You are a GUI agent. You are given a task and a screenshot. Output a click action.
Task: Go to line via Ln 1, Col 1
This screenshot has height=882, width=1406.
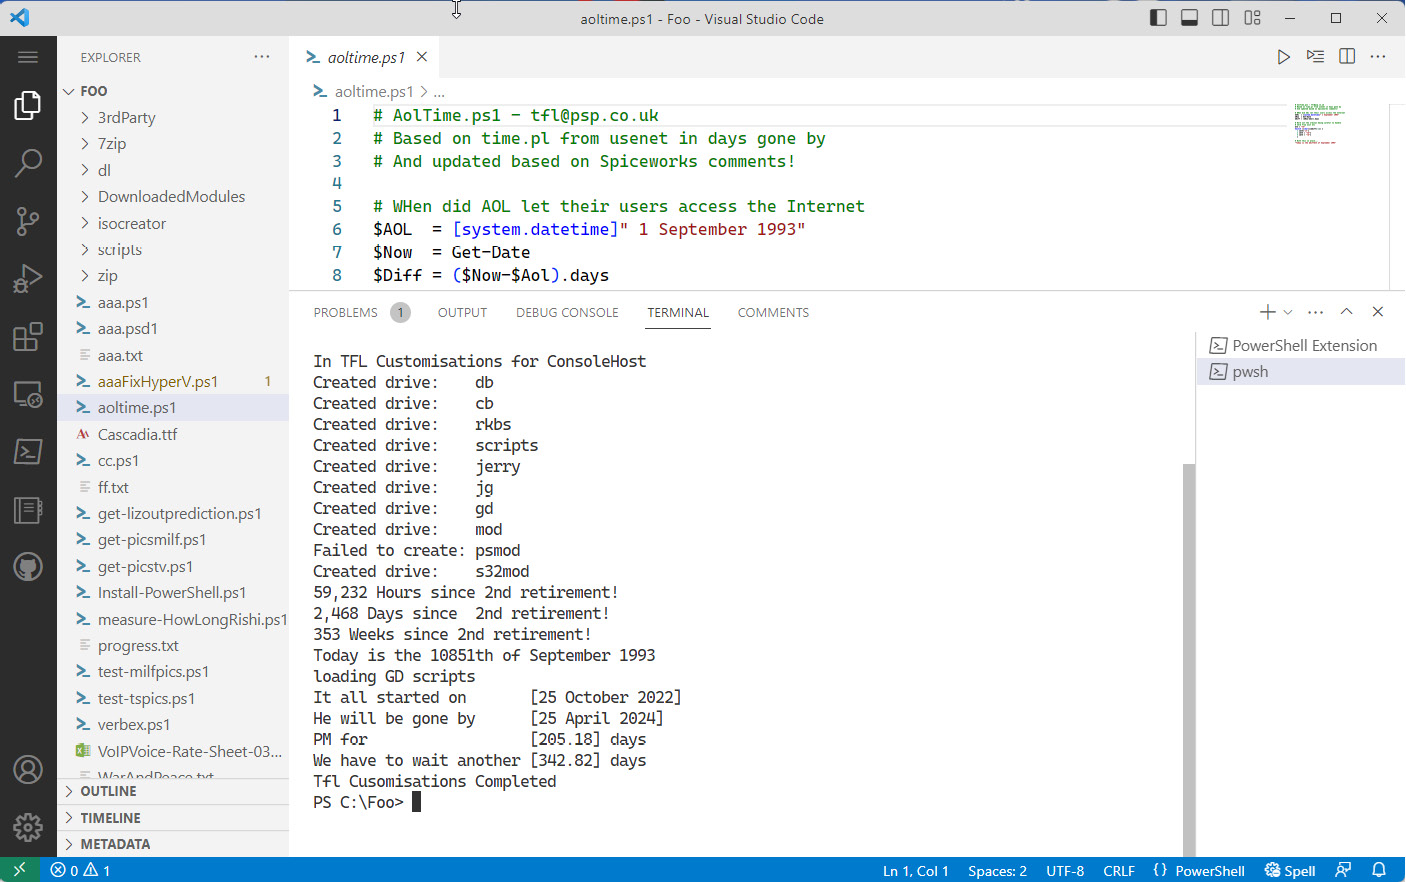pos(915,870)
